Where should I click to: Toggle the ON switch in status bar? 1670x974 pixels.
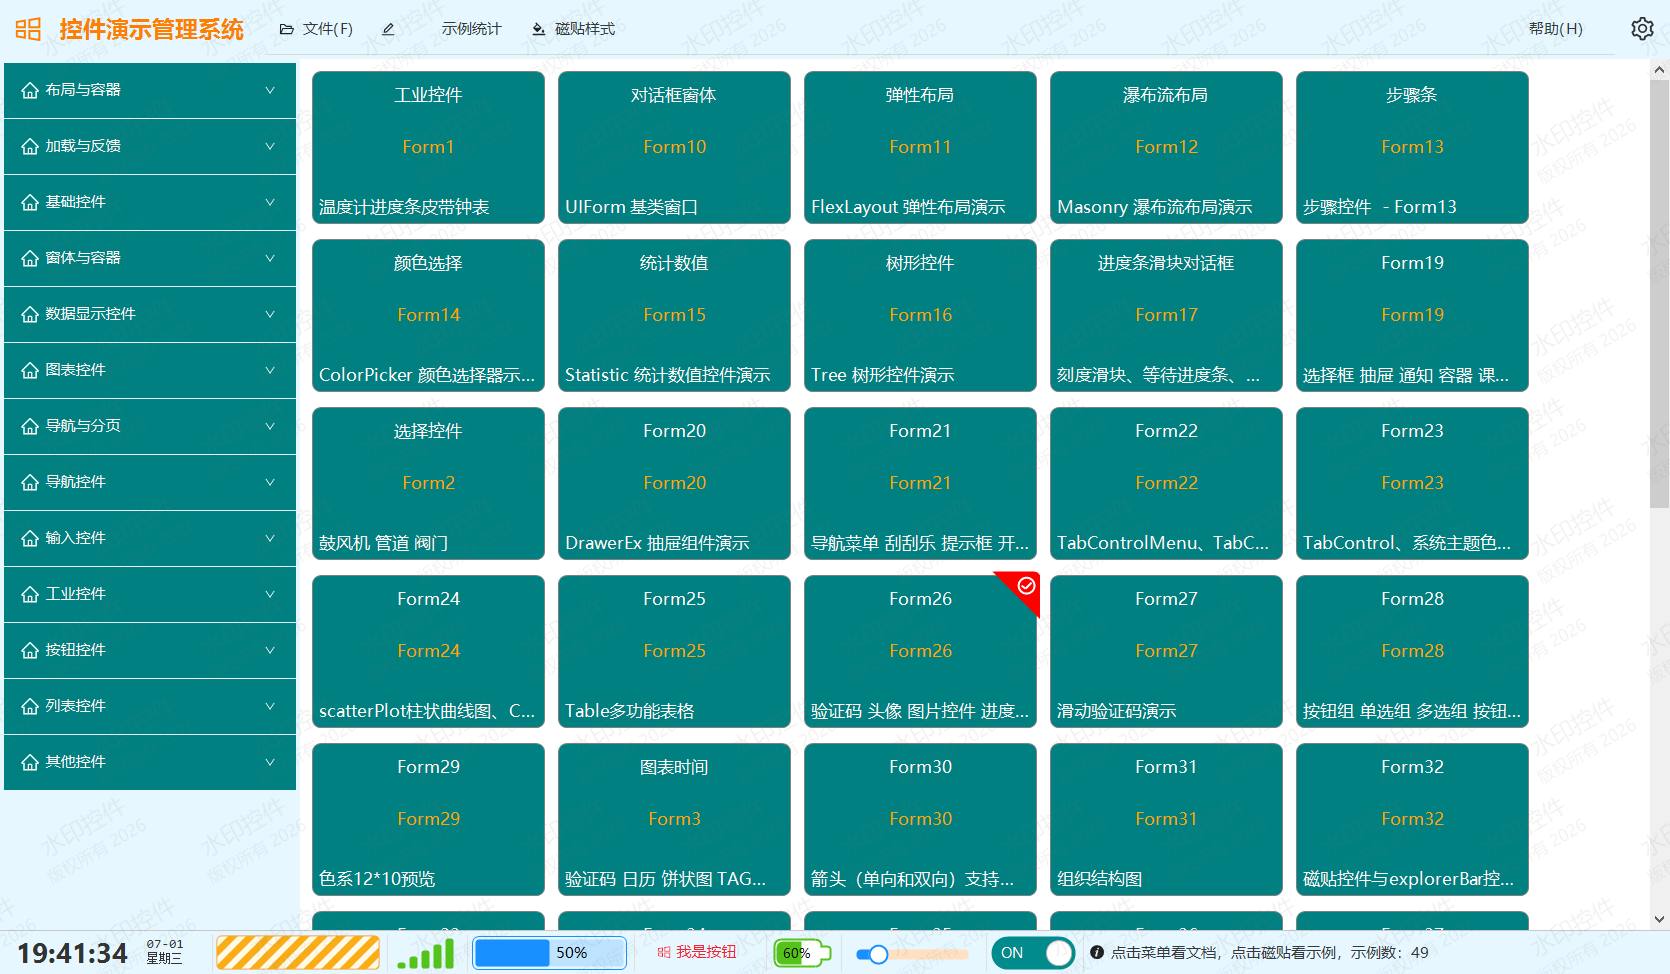click(1031, 953)
